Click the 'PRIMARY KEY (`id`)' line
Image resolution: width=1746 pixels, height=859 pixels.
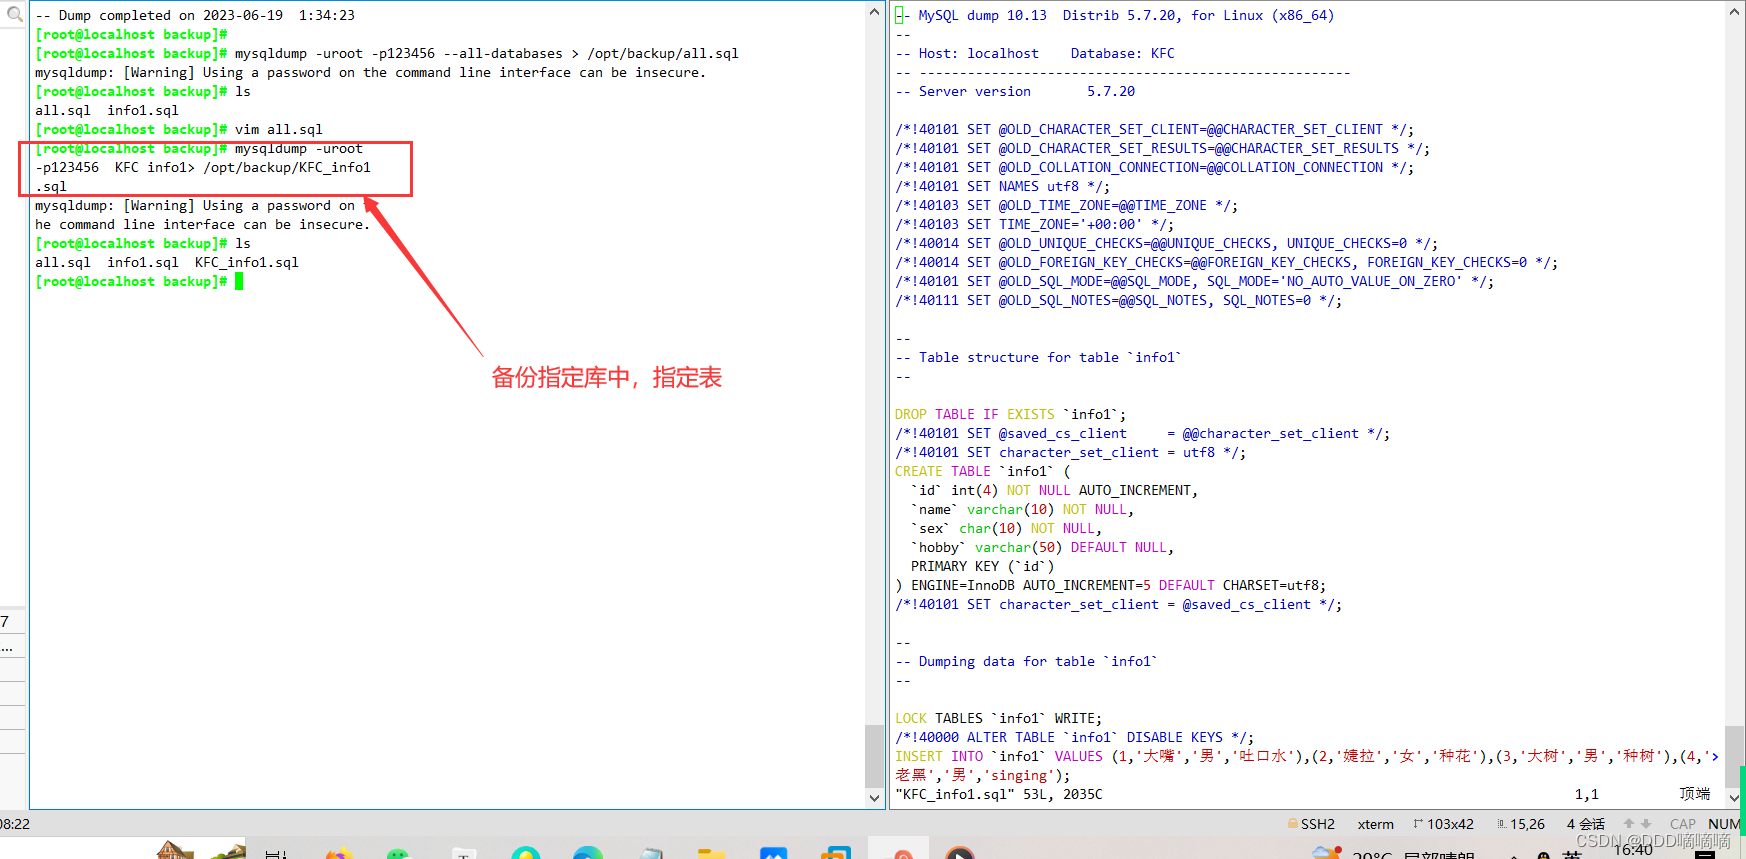[x=983, y=566]
